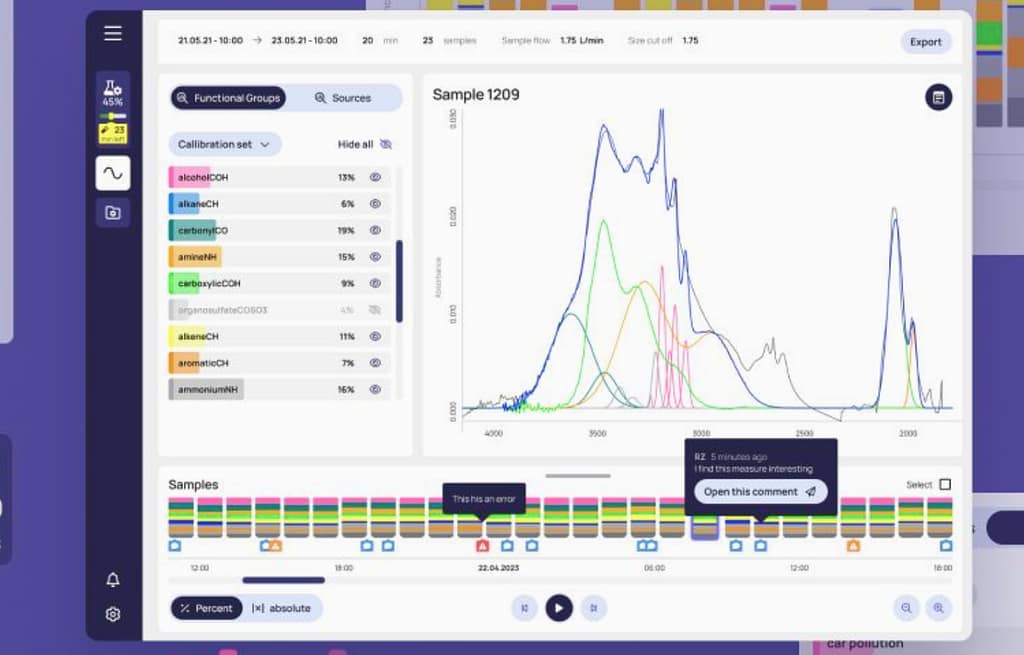Click the red error warning marker
The height and width of the screenshot is (655, 1024).
coord(482,546)
